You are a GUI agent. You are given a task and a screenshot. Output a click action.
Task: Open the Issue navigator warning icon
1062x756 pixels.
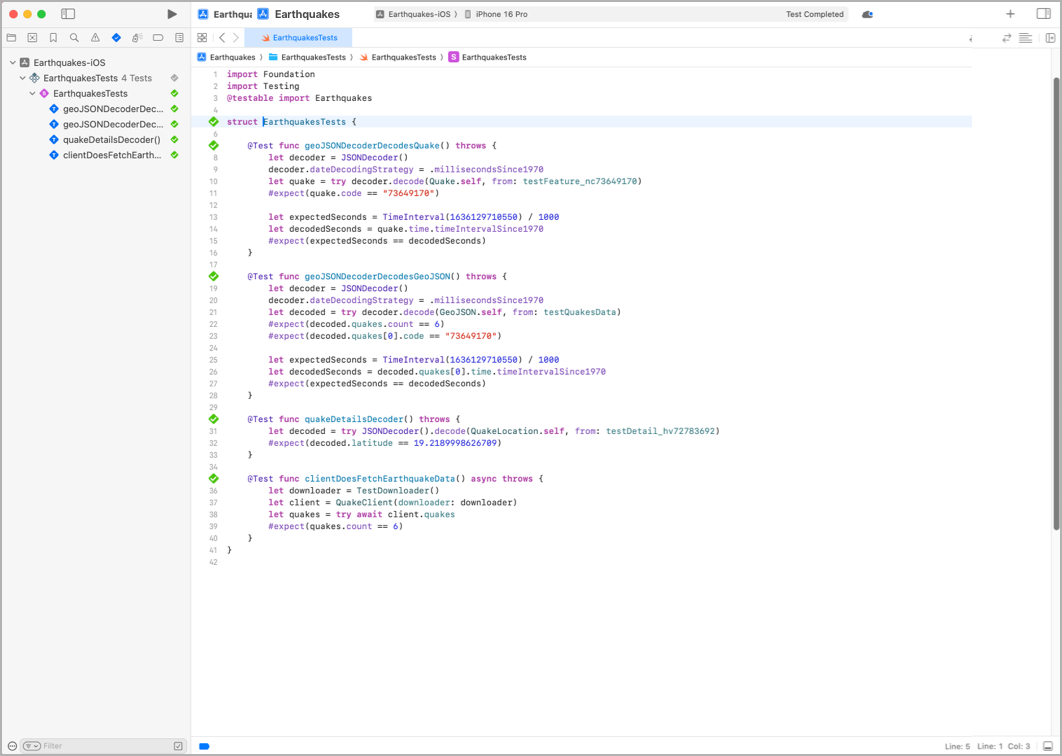pyautogui.click(x=95, y=38)
